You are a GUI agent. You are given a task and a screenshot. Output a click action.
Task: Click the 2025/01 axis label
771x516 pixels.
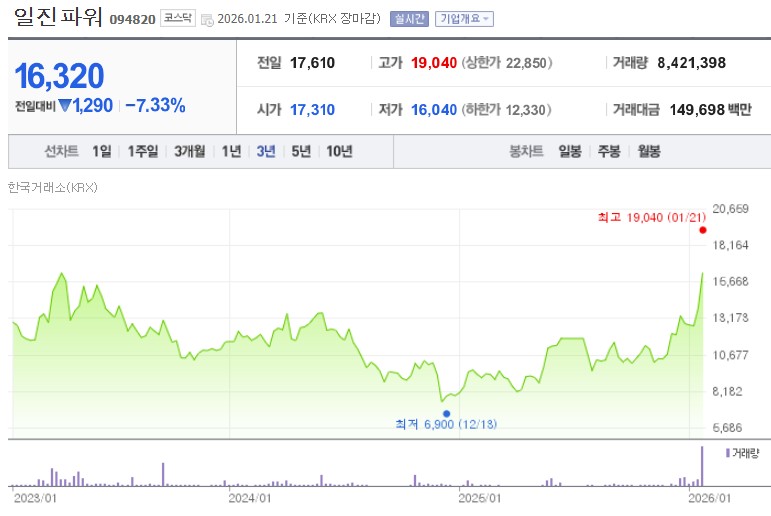click(x=479, y=498)
